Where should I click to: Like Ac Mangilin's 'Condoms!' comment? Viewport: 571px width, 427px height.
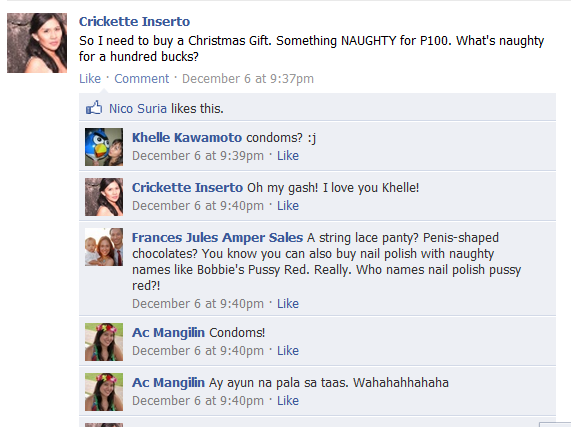pos(288,351)
